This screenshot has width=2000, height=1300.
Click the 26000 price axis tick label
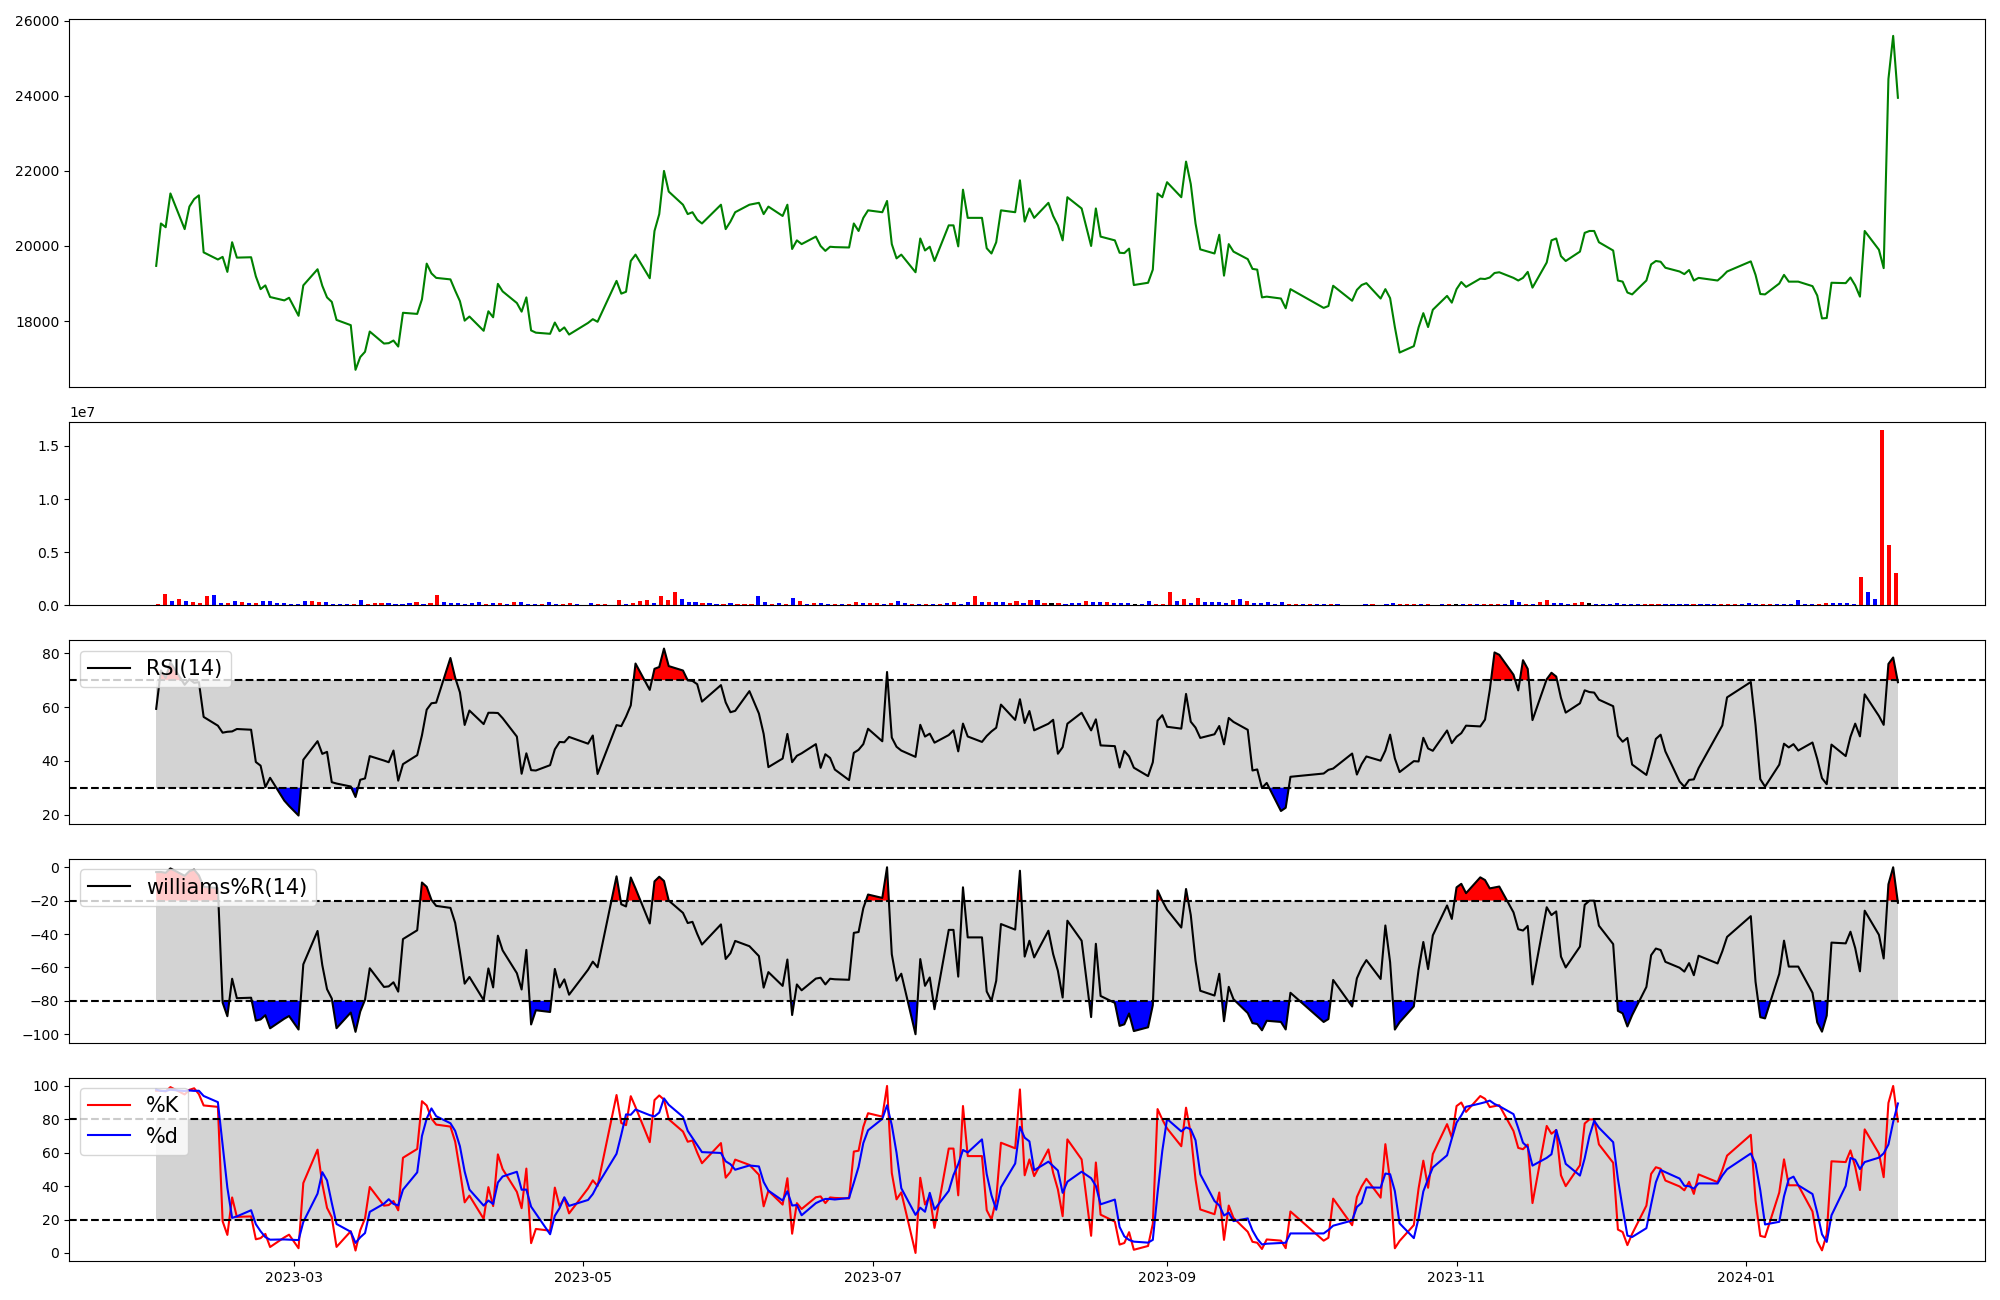point(36,21)
